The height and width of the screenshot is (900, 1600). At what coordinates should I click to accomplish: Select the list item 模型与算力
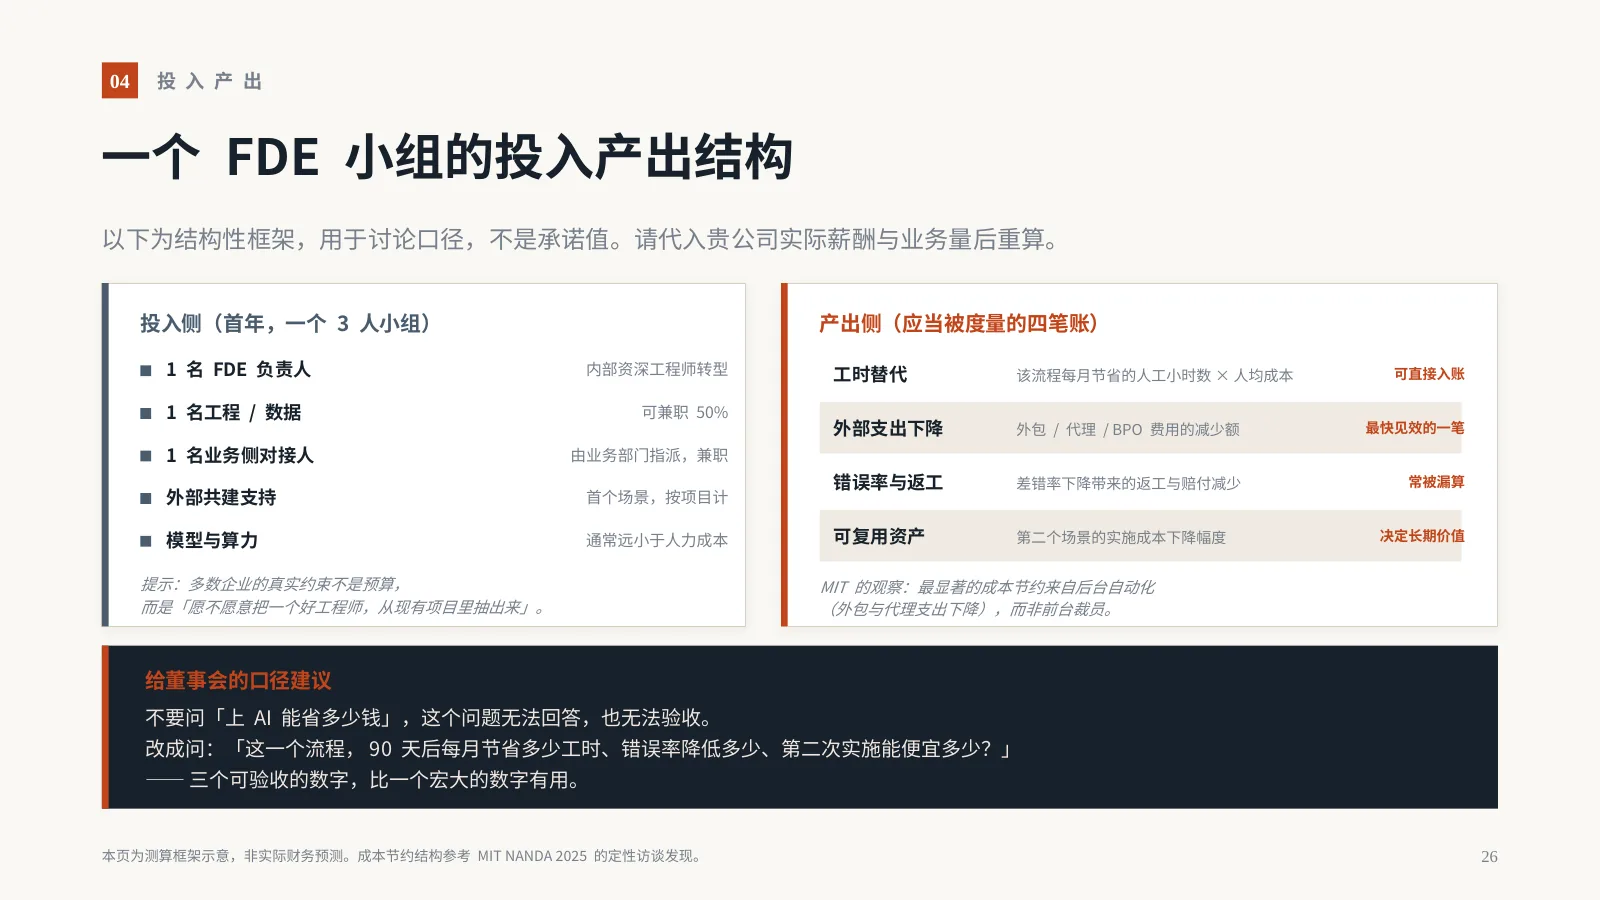pyautogui.click(x=212, y=541)
